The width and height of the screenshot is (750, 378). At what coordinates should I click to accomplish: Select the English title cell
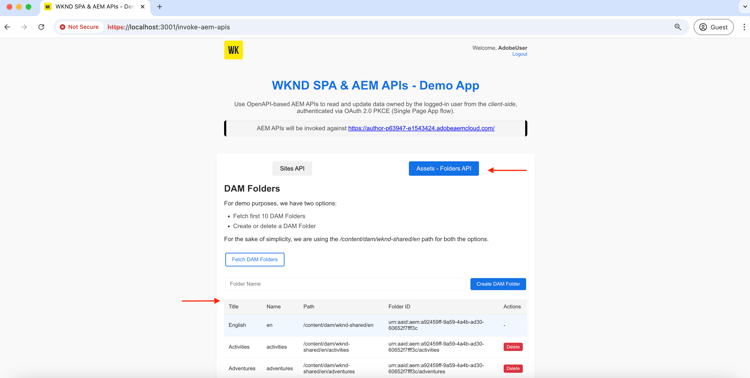237,325
